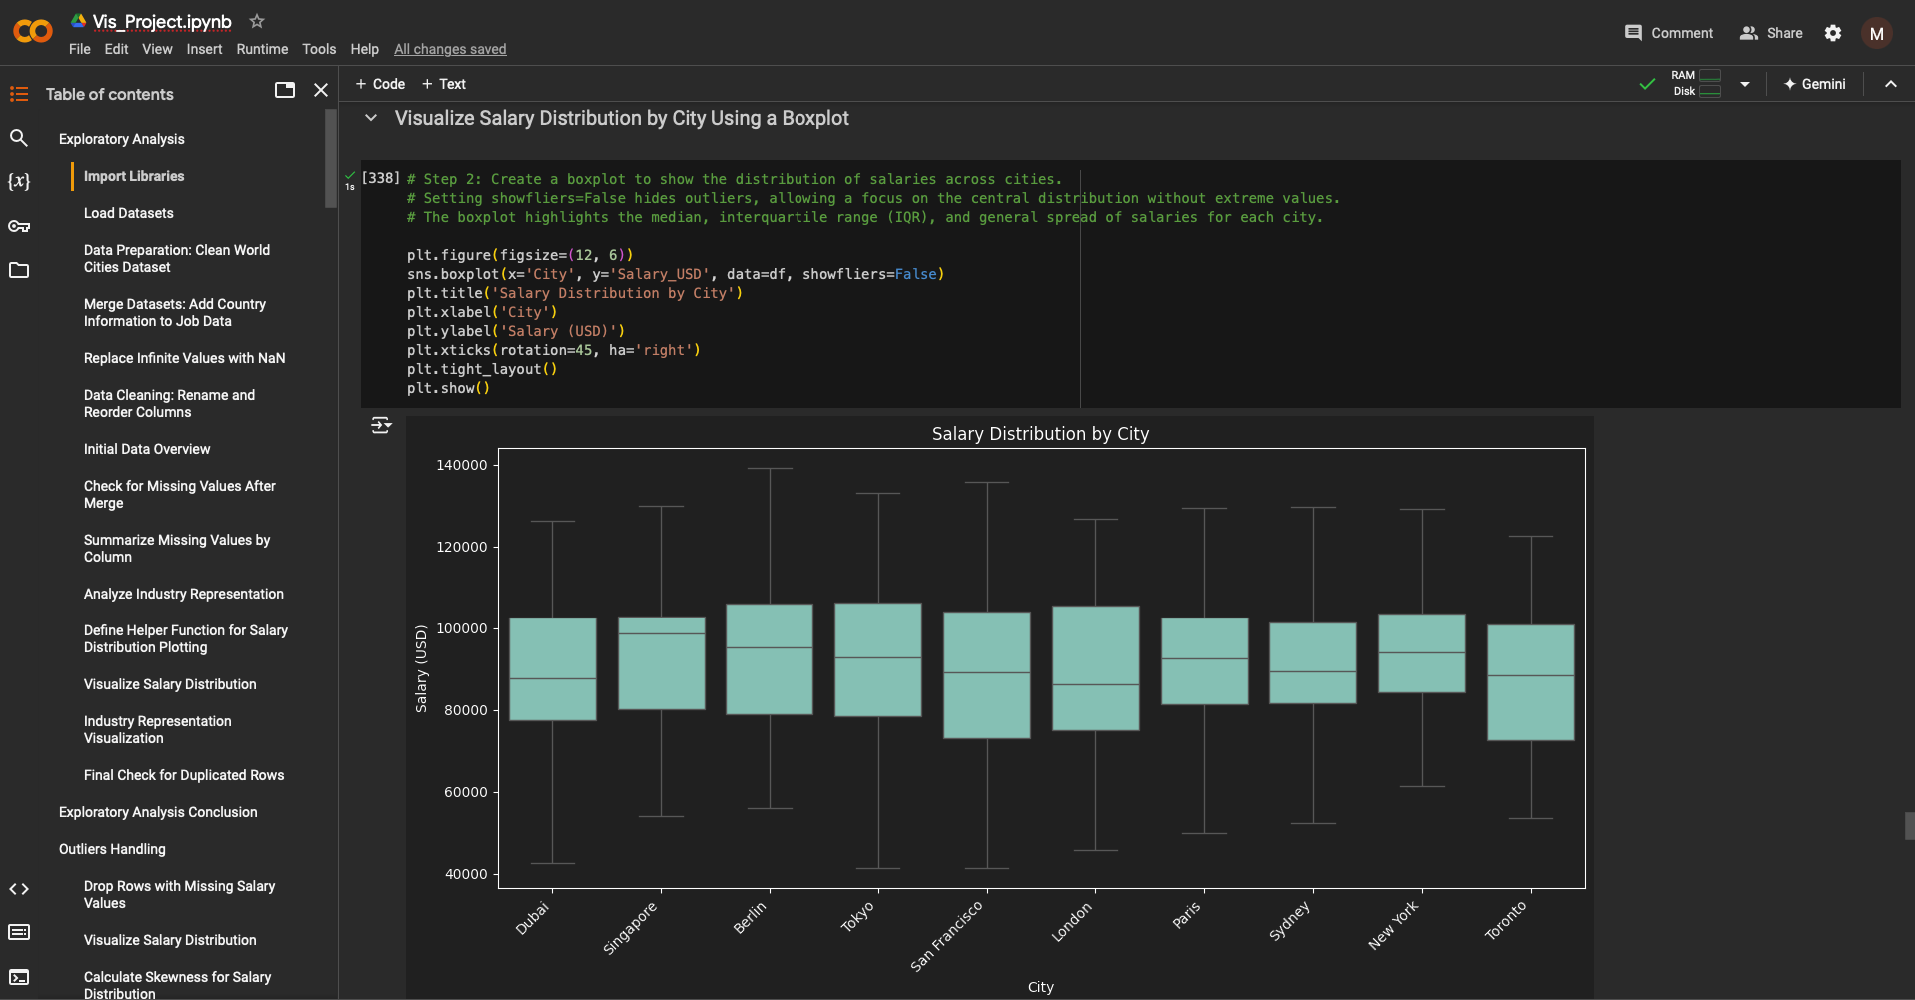The width and height of the screenshot is (1915, 1000).
Task: Collapse the Visualize Salary Distribution by City section
Action: tap(371, 118)
